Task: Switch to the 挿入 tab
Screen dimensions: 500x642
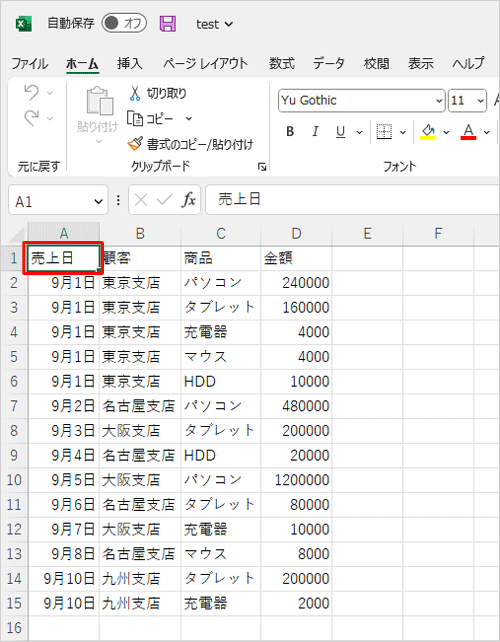Action: click(x=129, y=63)
